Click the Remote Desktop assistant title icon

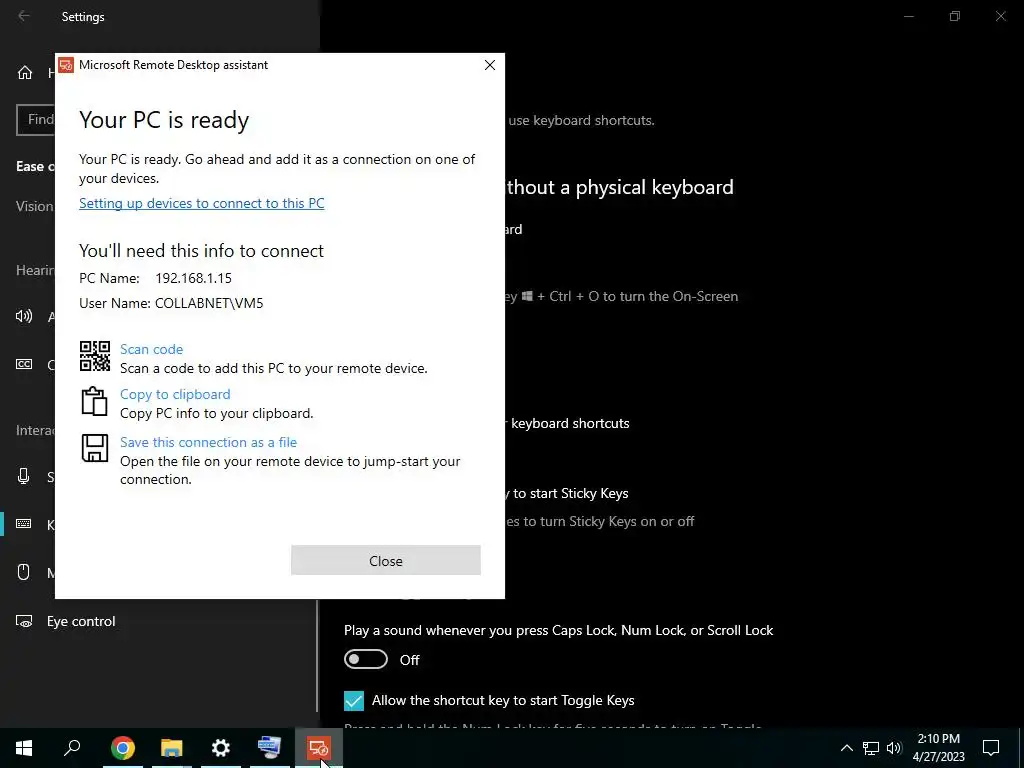(66, 65)
